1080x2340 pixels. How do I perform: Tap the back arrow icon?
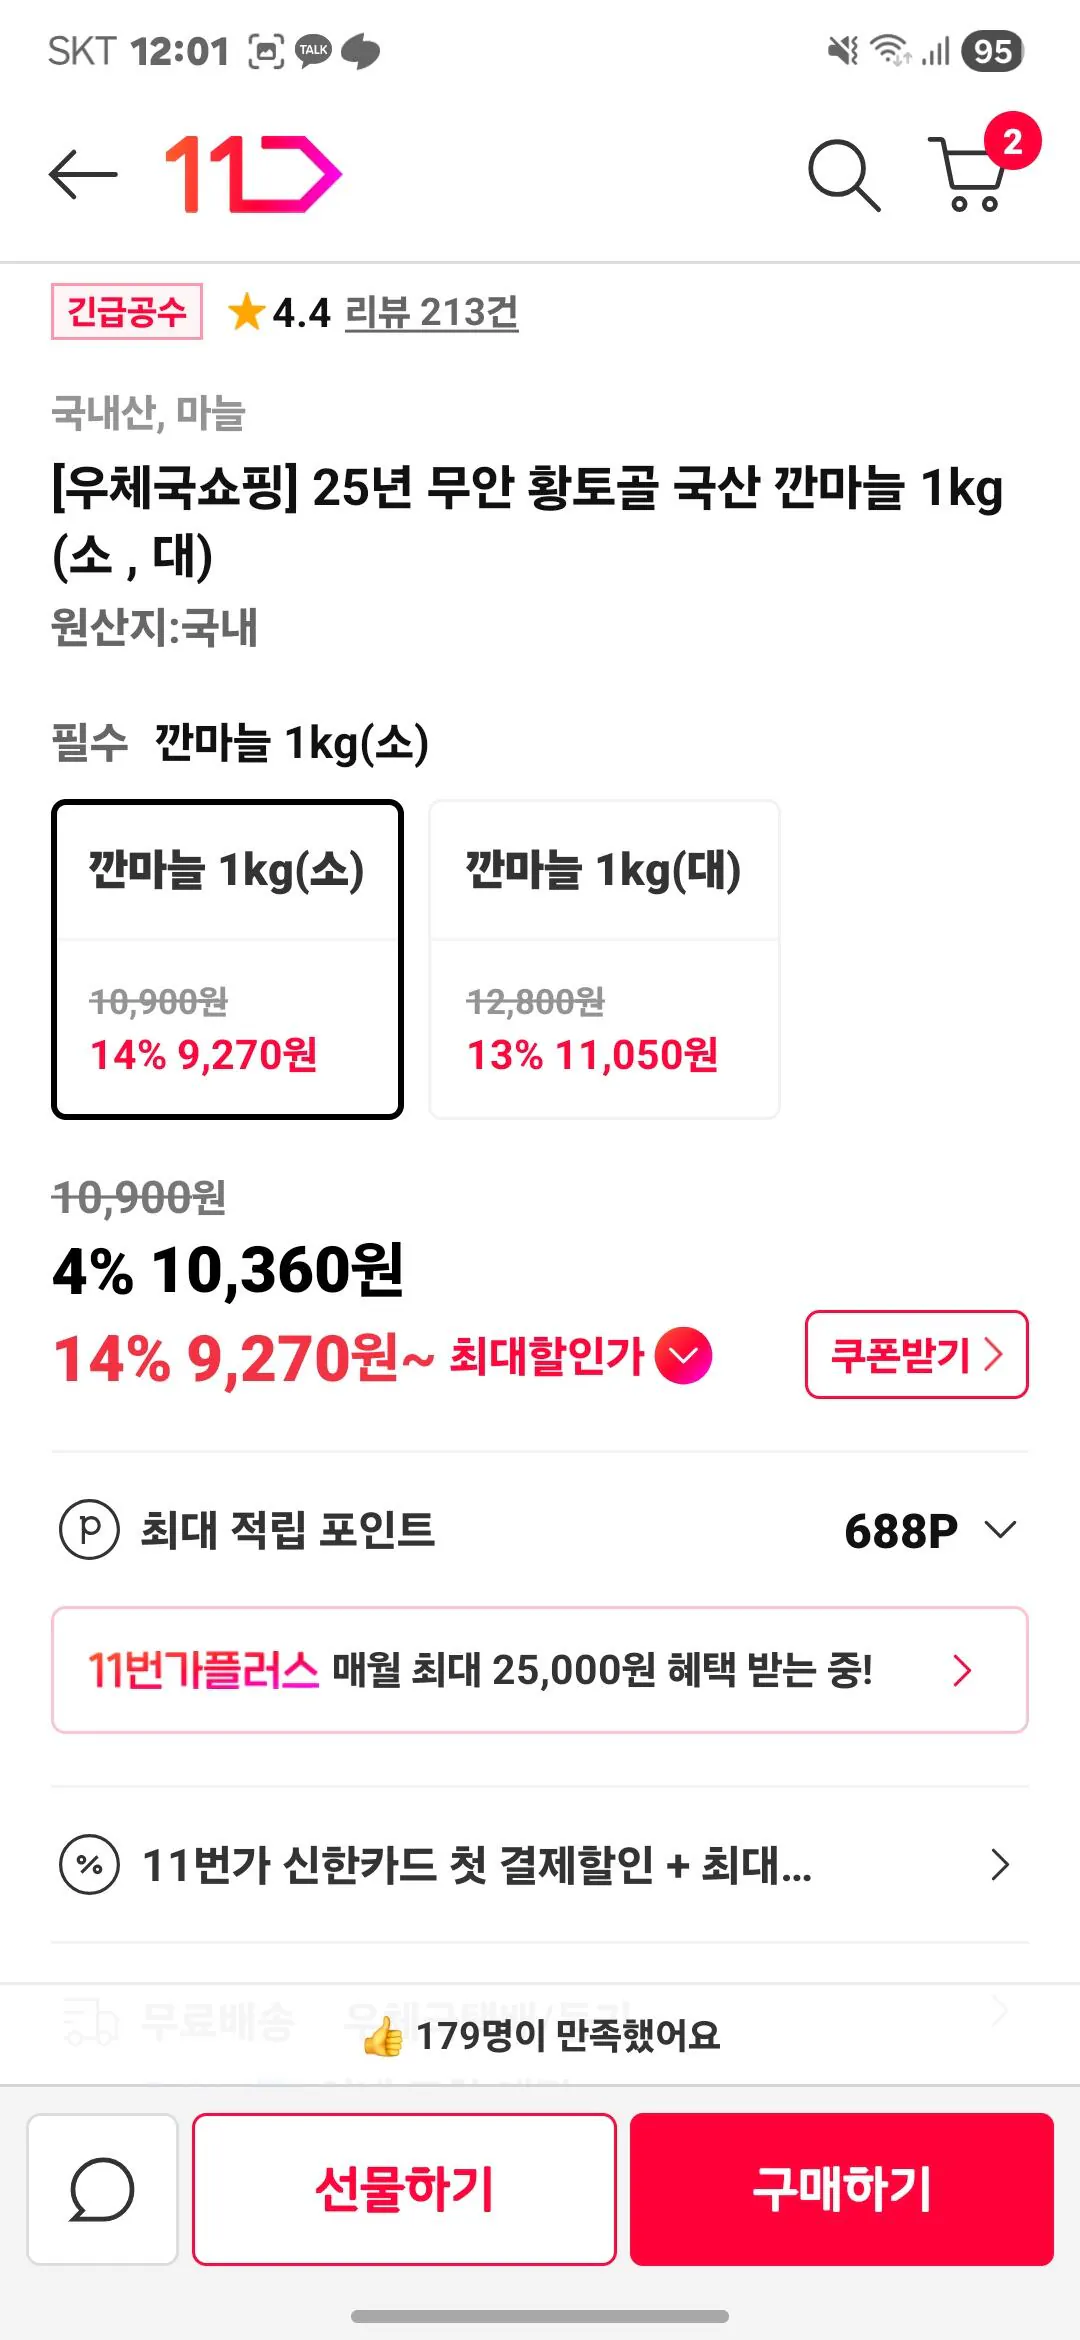84,175
